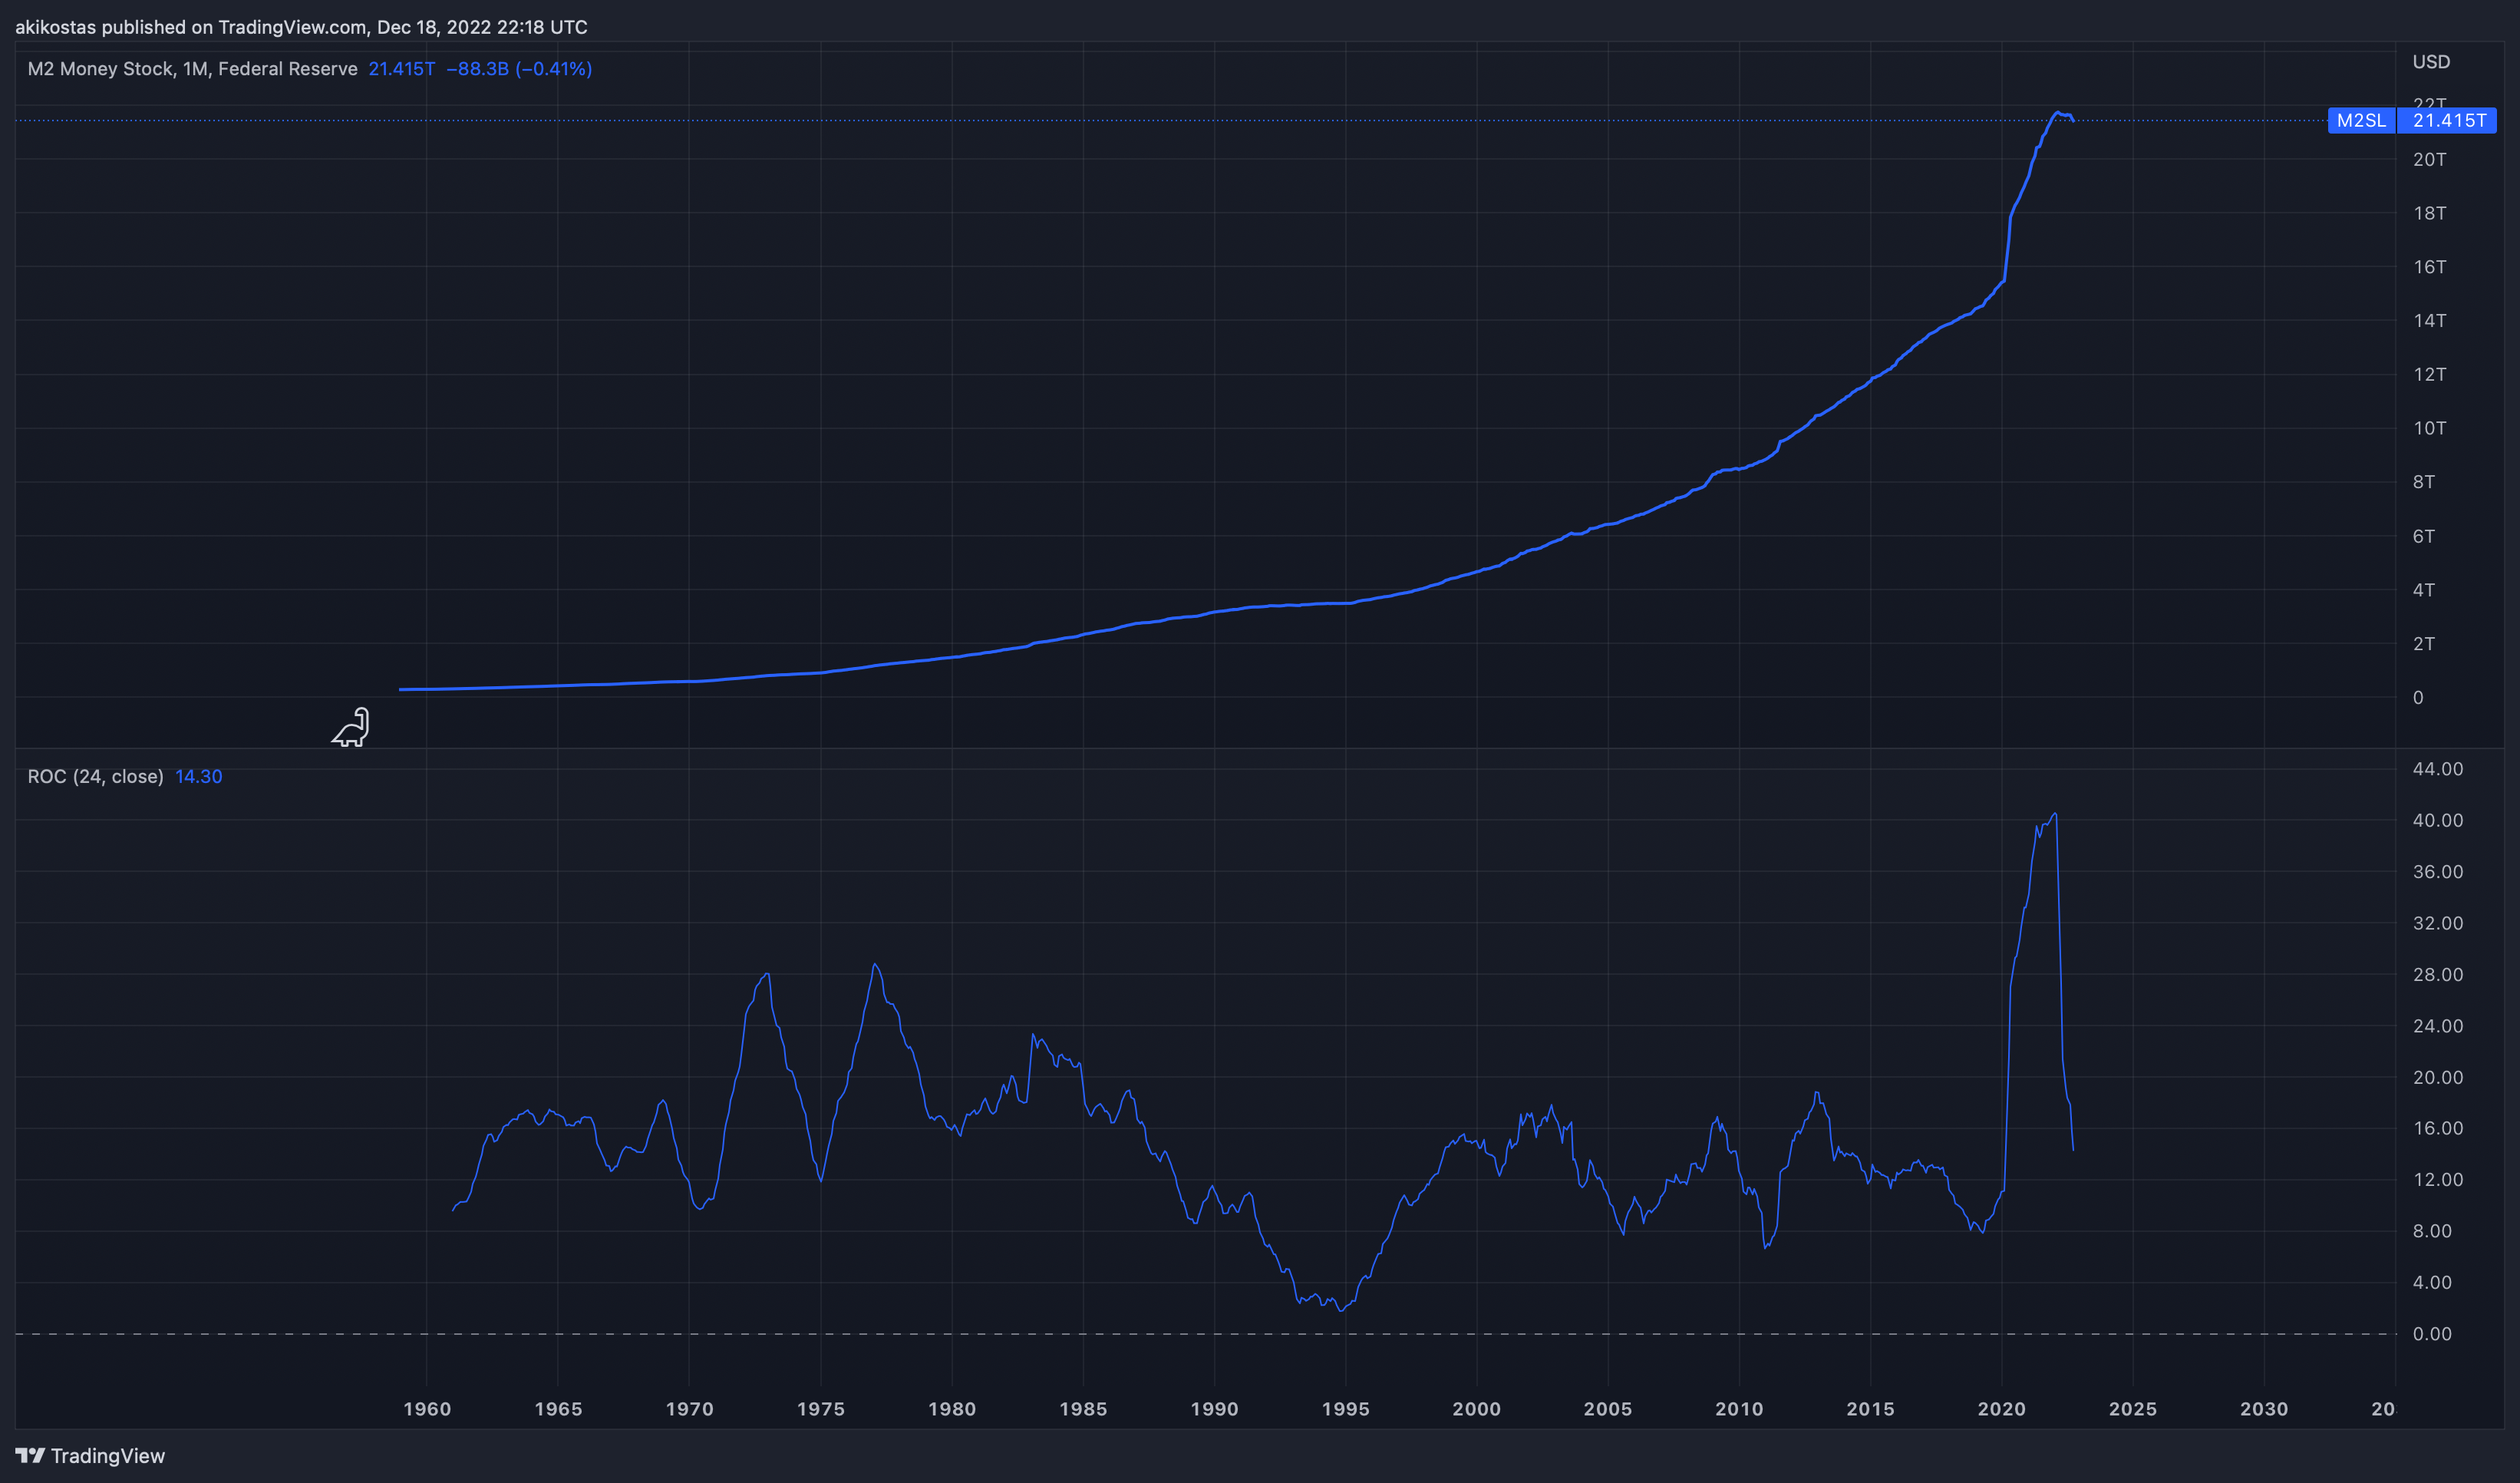
Task: Click the 28.00 ROC axis label
Action: coord(2438,974)
